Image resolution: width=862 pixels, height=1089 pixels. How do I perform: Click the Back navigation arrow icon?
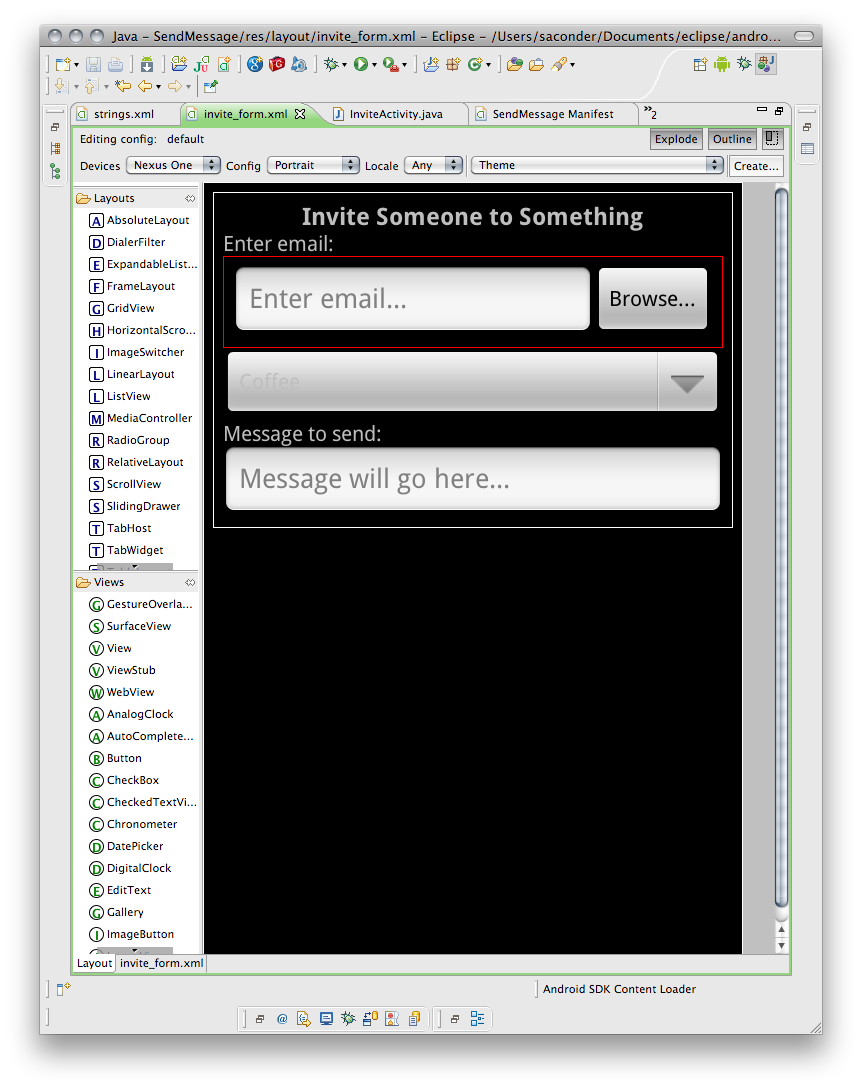coord(145,87)
